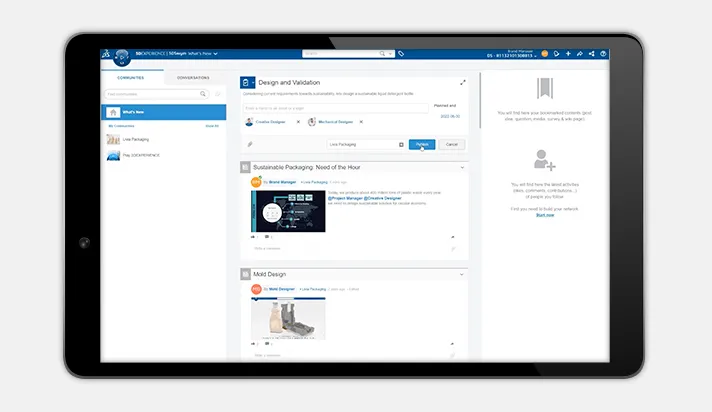712x412 pixels.
Task: Click the Mold Designer red avatar
Action: (256, 289)
